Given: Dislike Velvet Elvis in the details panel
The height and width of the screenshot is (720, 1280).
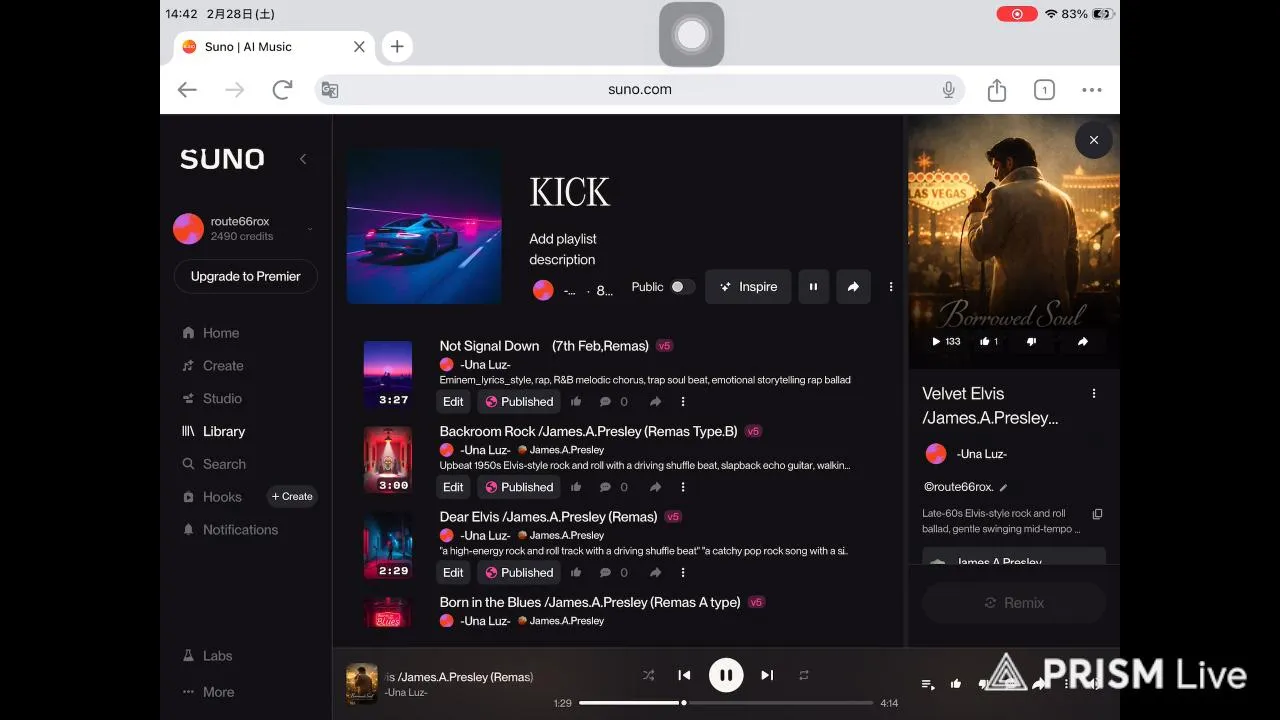Looking at the screenshot, I should pyautogui.click(x=1032, y=341).
